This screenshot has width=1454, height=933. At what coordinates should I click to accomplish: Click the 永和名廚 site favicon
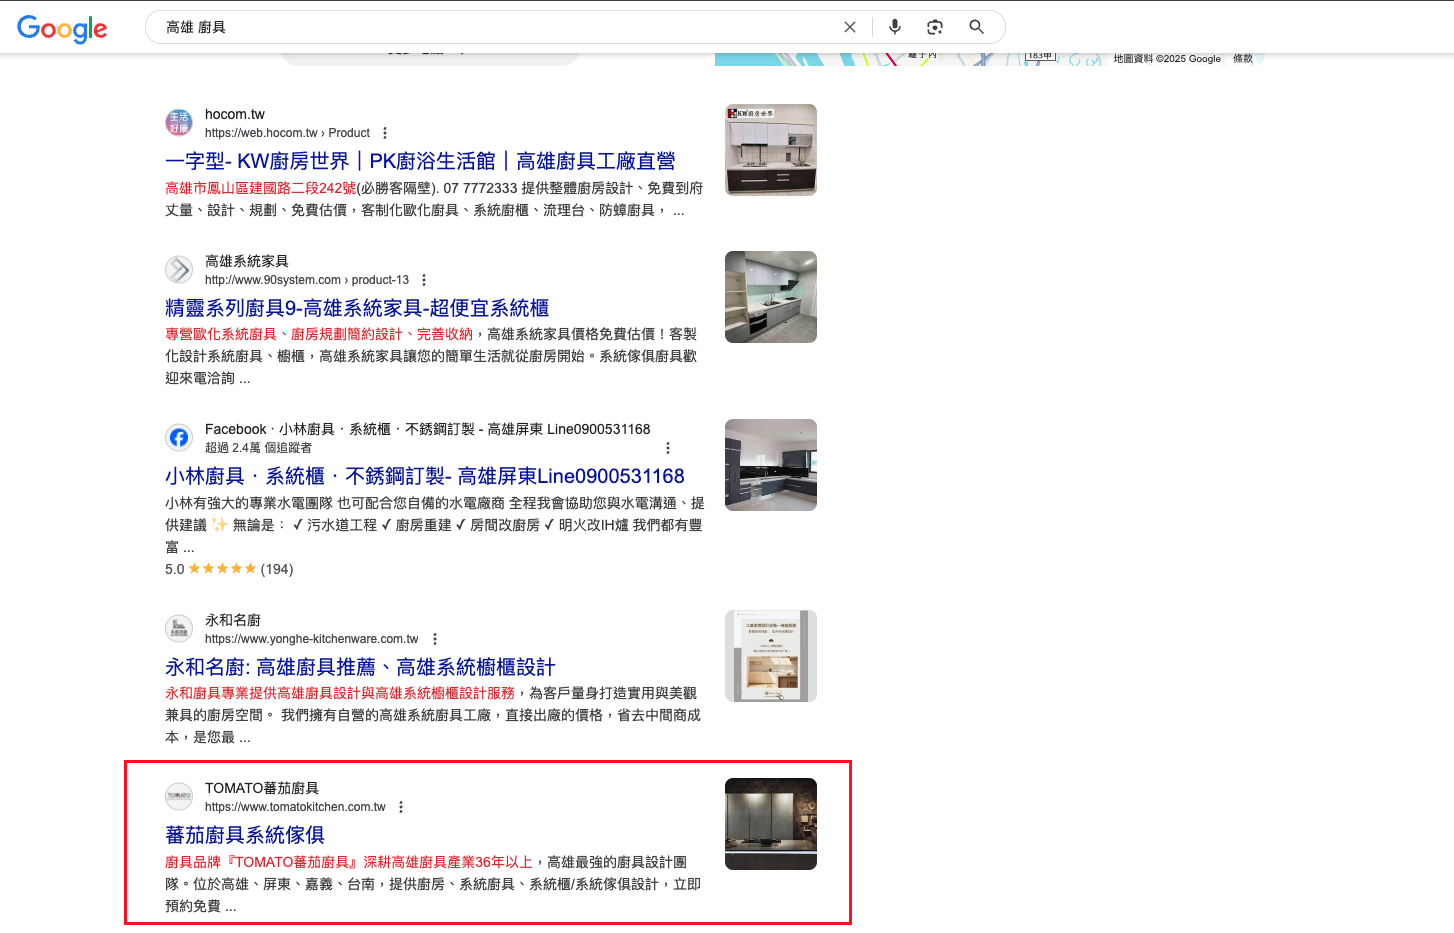click(179, 629)
